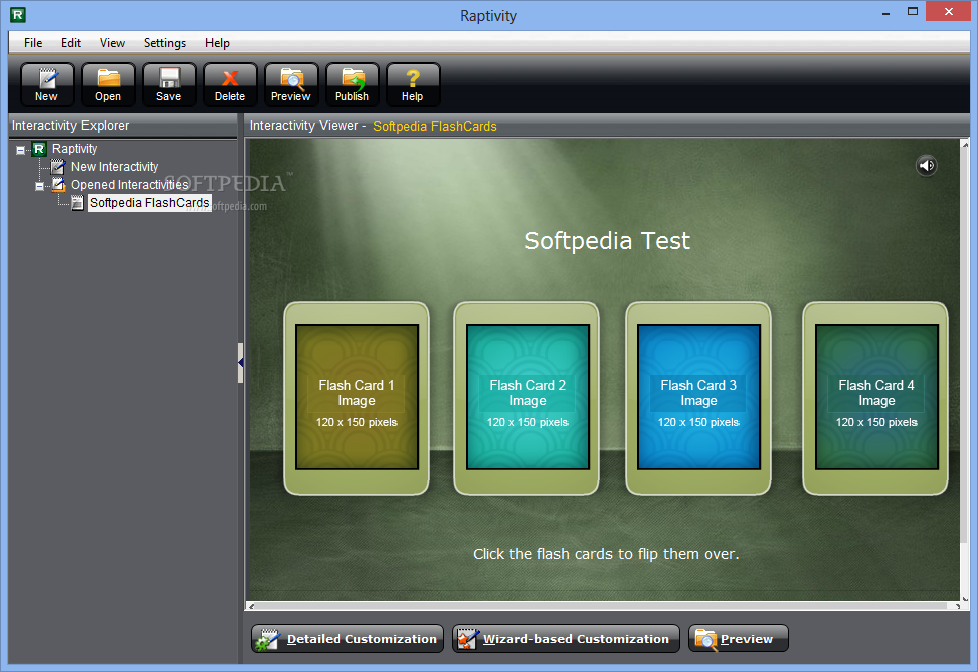Click the Detailed Customization button
Image resolution: width=978 pixels, height=672 pixels.
[347, 638]
